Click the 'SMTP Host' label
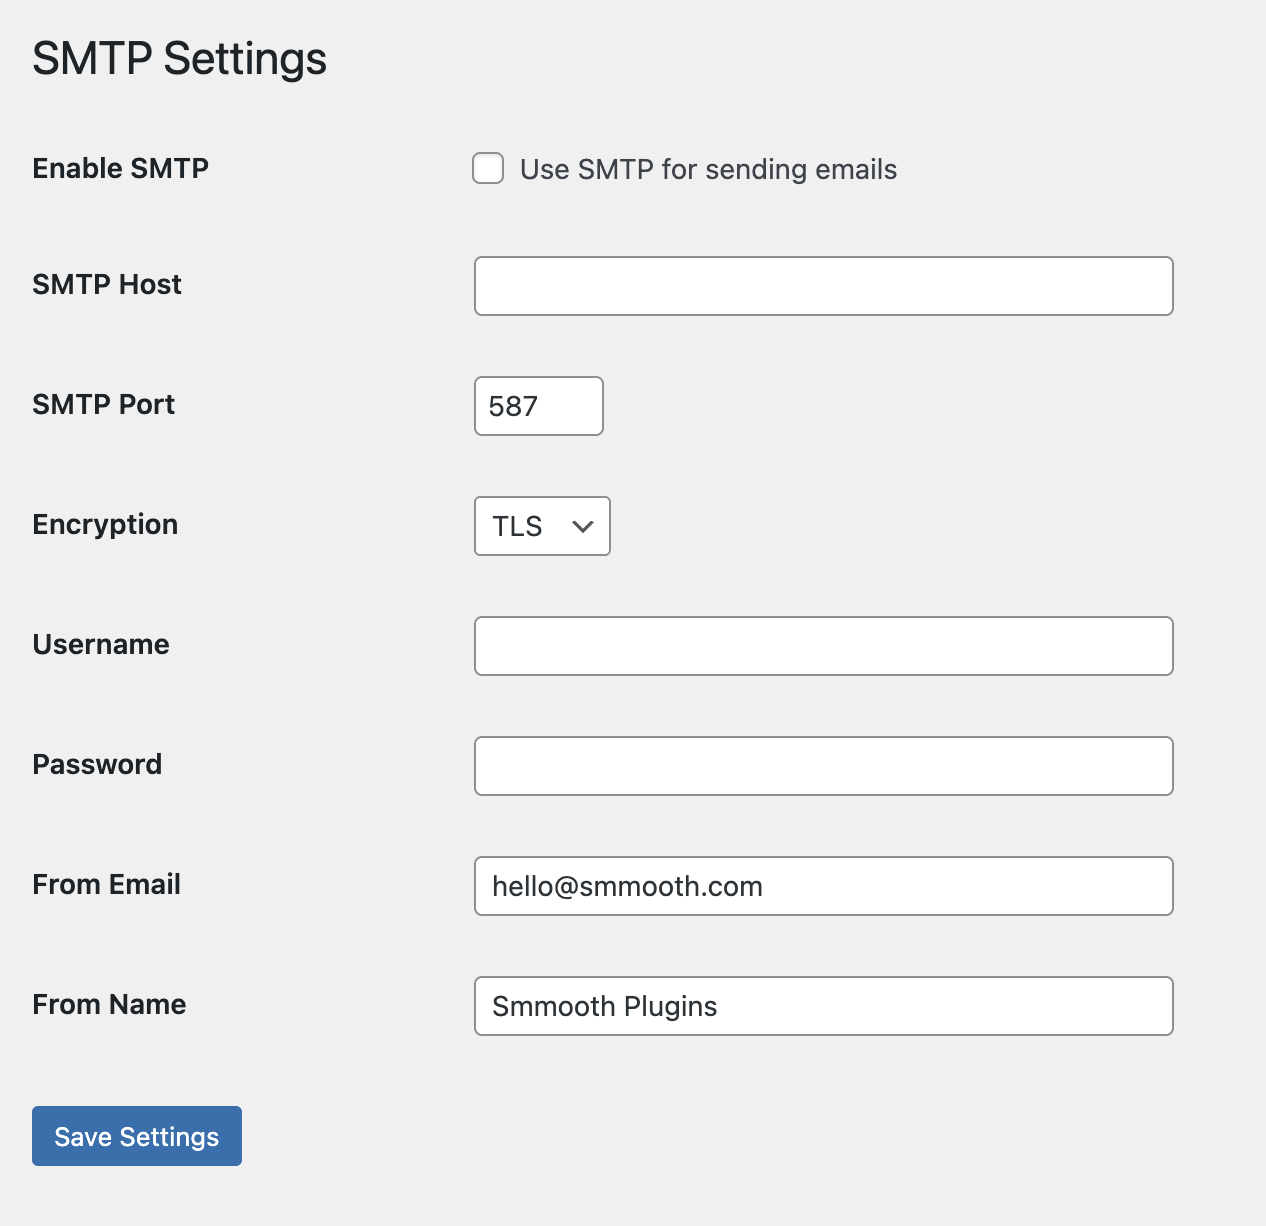1266x1226 pixels. [107, 284]
